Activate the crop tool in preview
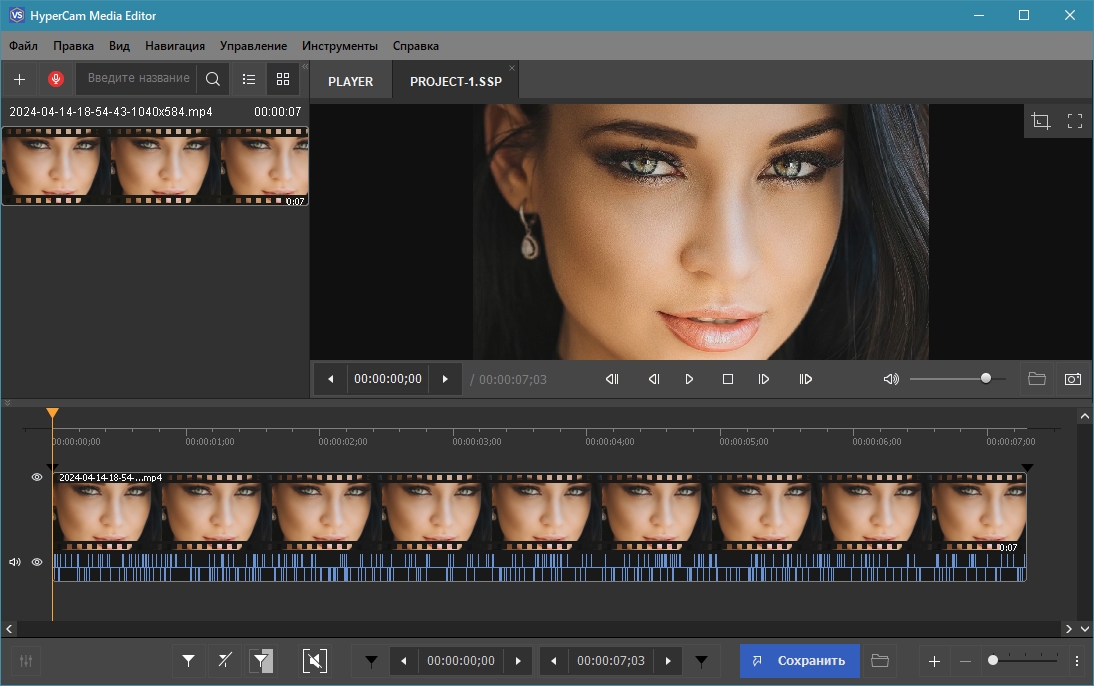The width and height of the screenshot is (1094, 686). pyautogui.click(x=1041, y=121)
